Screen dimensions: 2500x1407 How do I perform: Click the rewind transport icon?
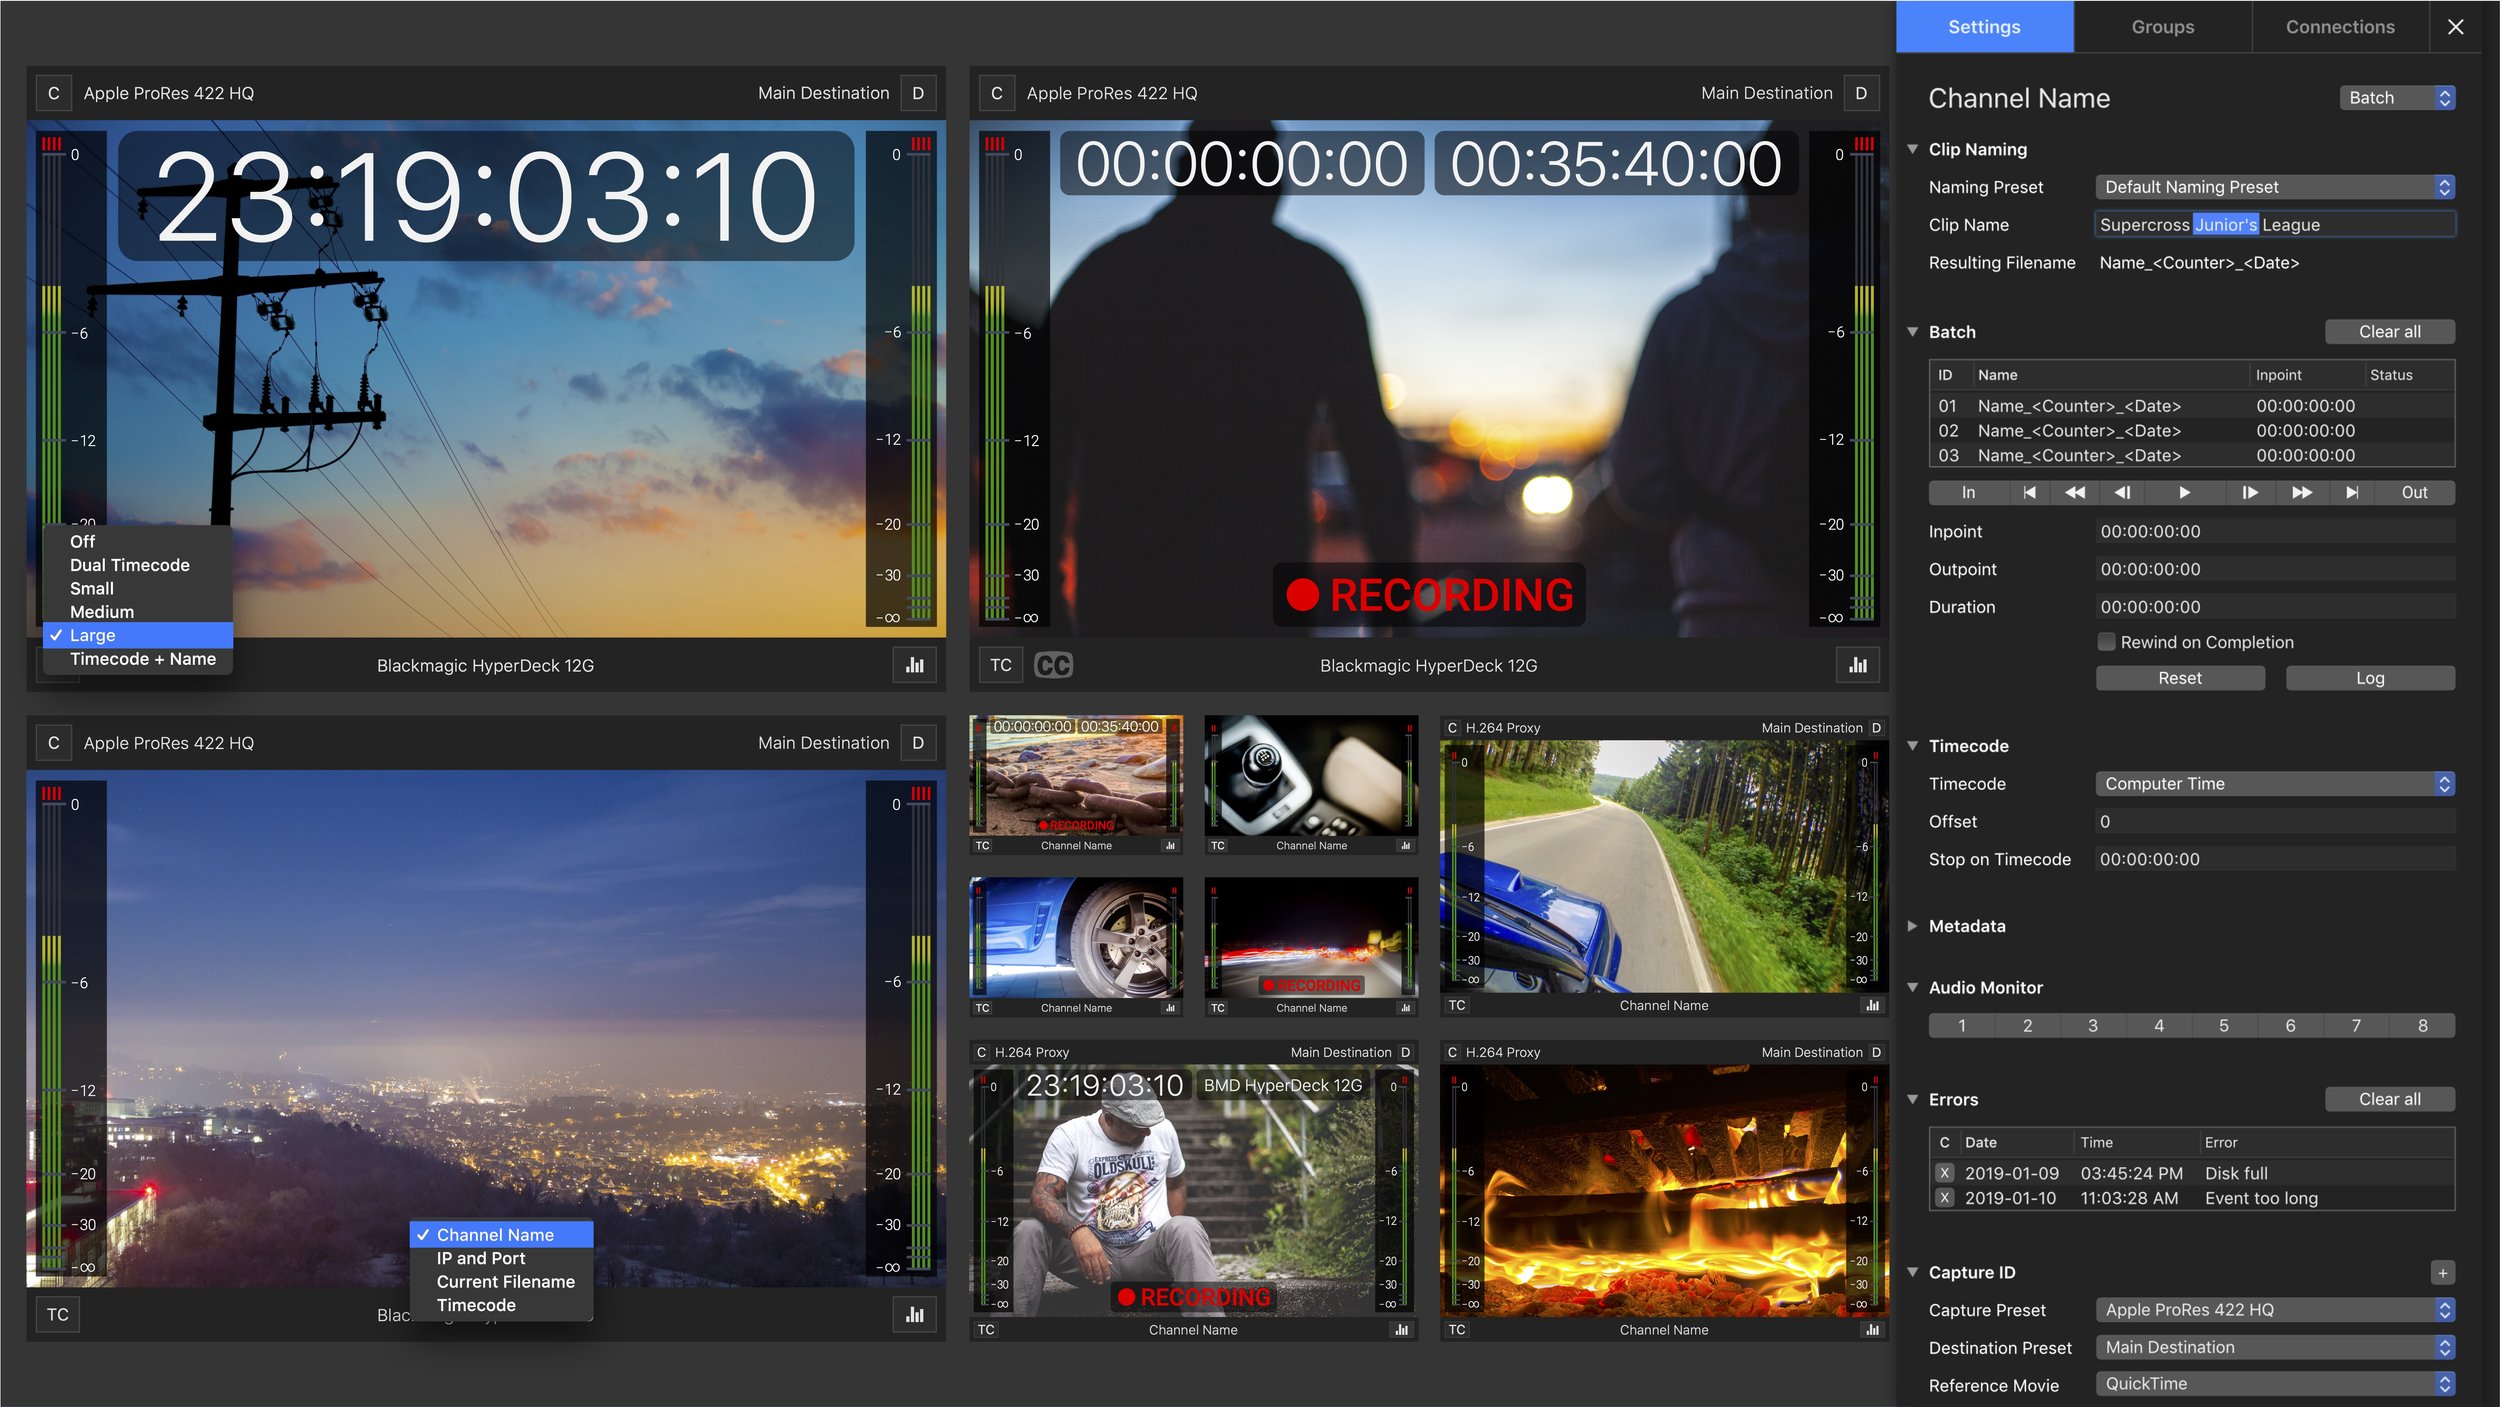pos(2075,492)
